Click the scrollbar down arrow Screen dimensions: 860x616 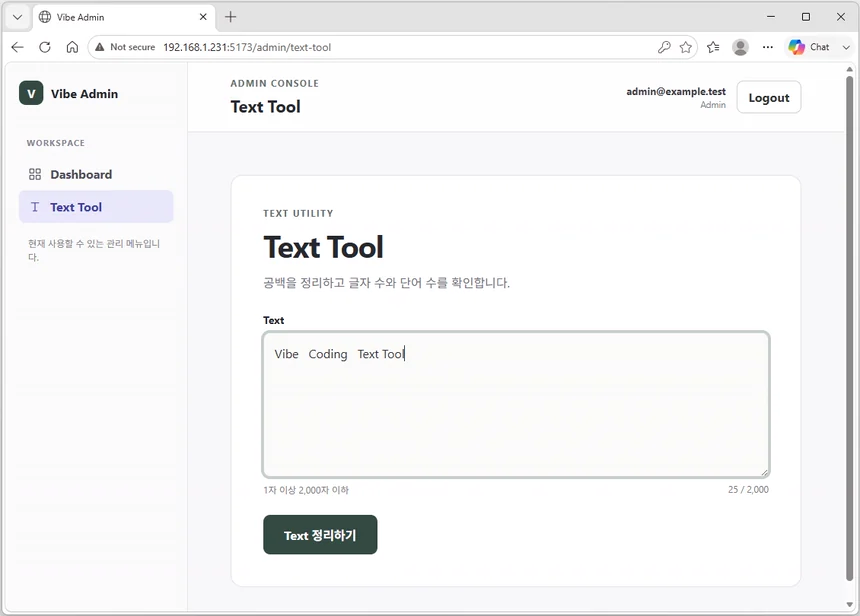[x=850, y=604]
